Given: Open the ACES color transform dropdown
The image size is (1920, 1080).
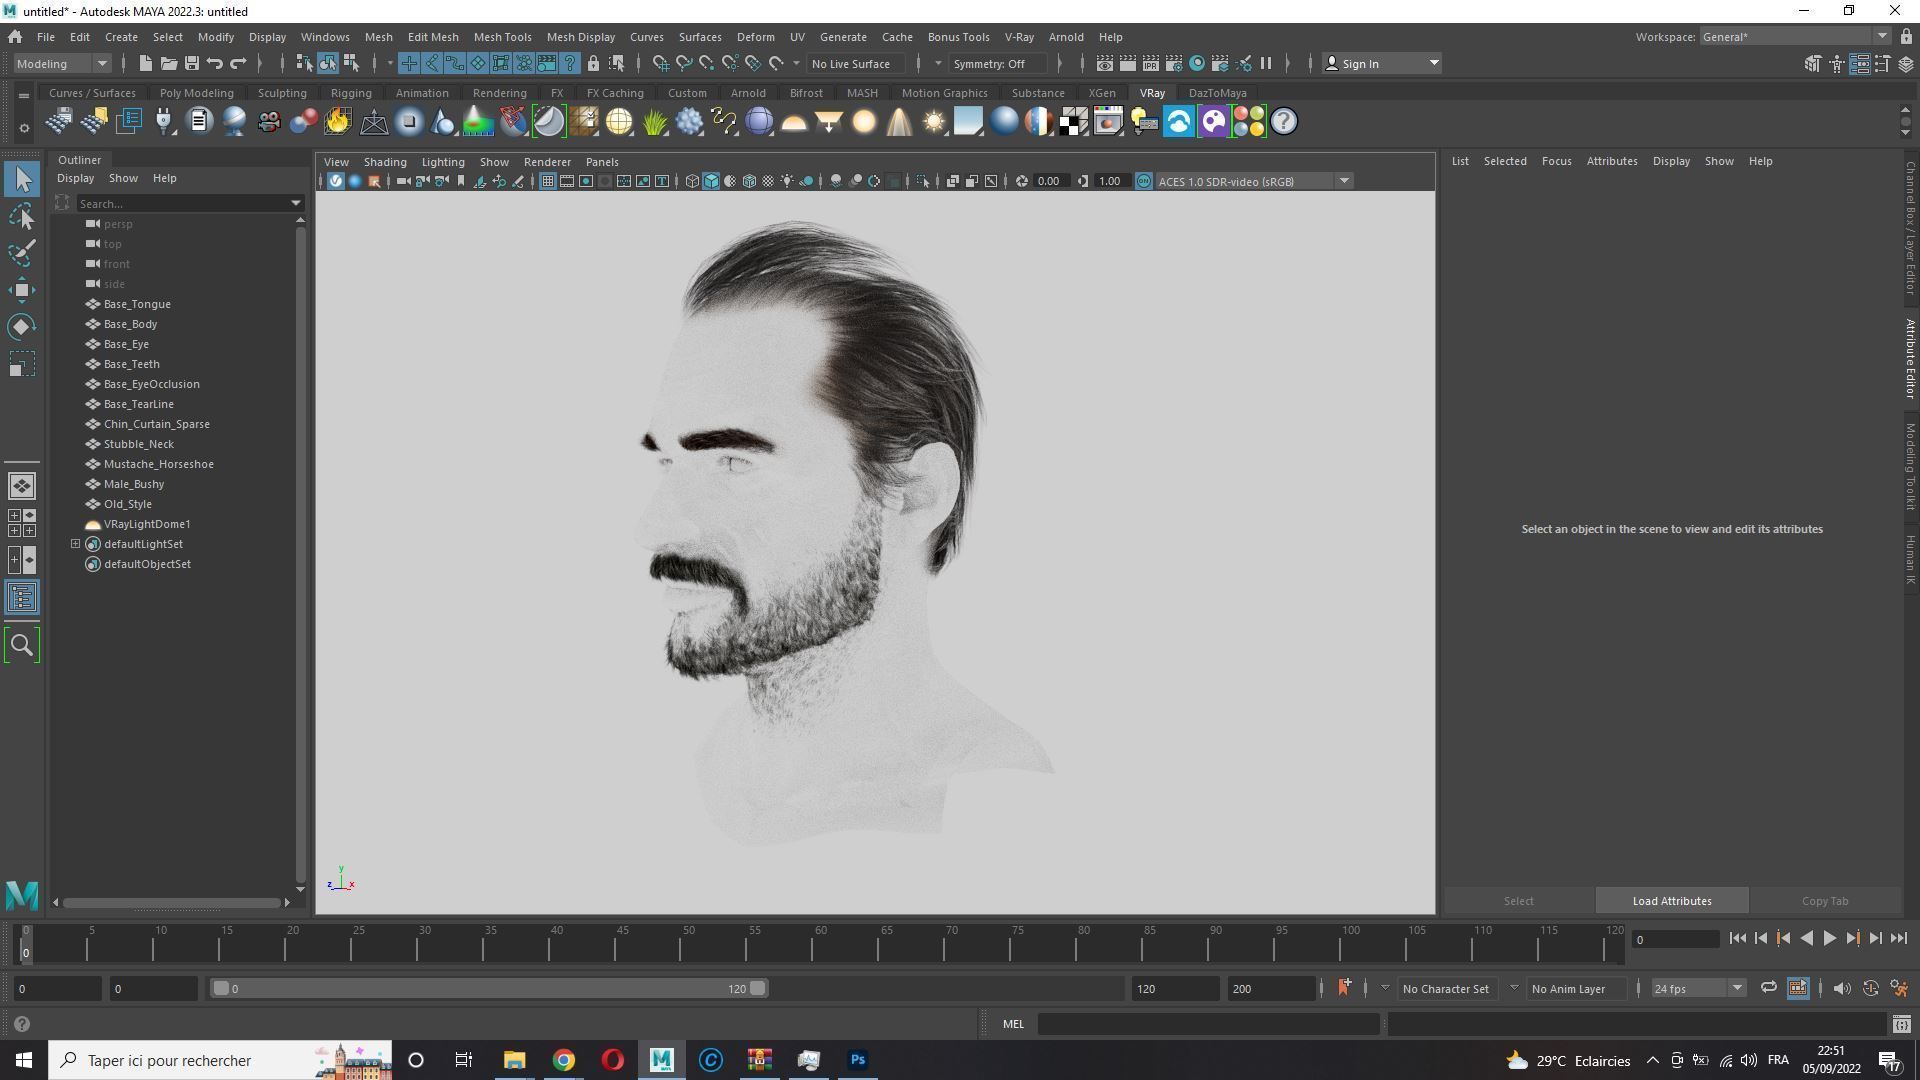Looking at the screenshot, I should pyautogui.click(x=1344, y=181).
